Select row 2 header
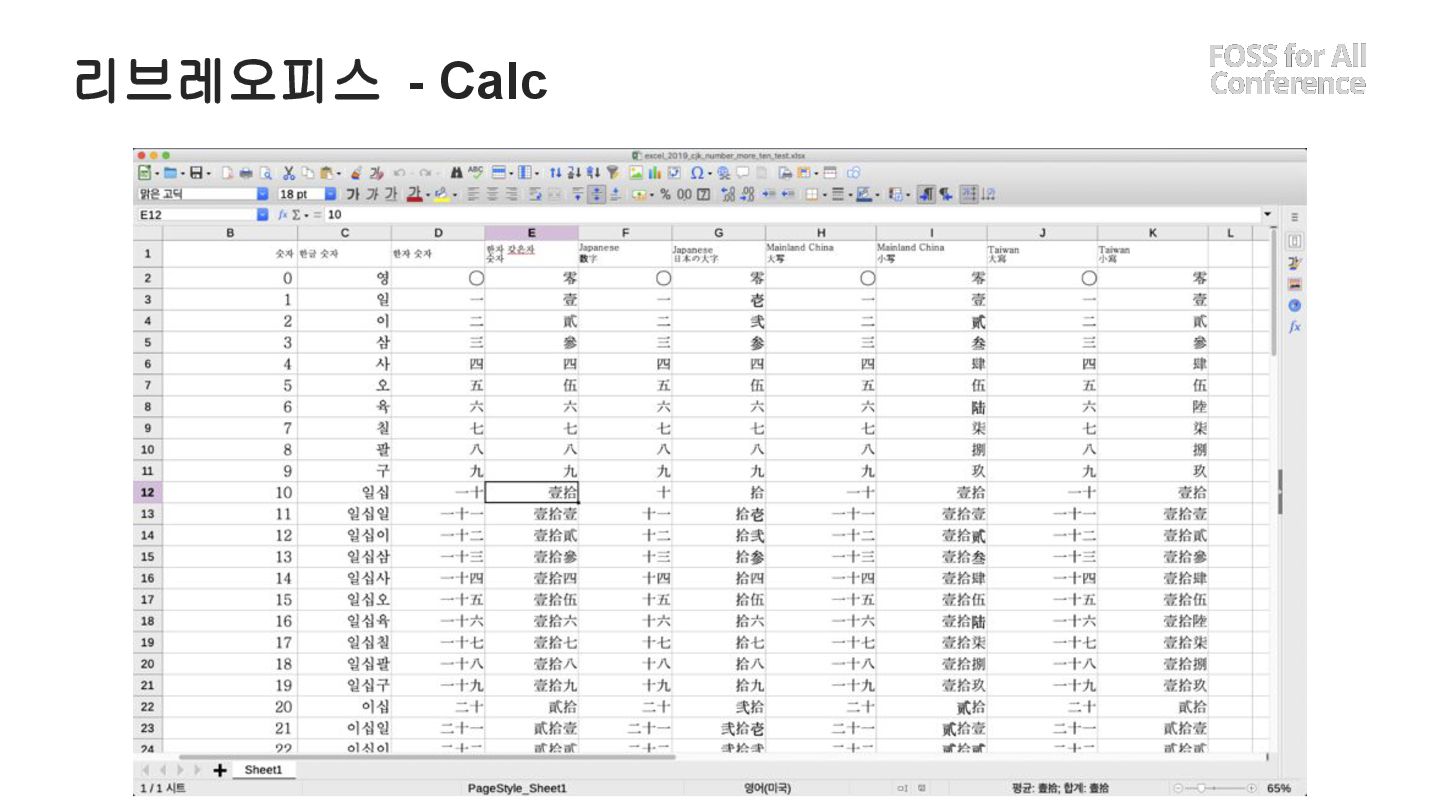Viewport: 1440px width, 810px height. click(x=147, y=278)
